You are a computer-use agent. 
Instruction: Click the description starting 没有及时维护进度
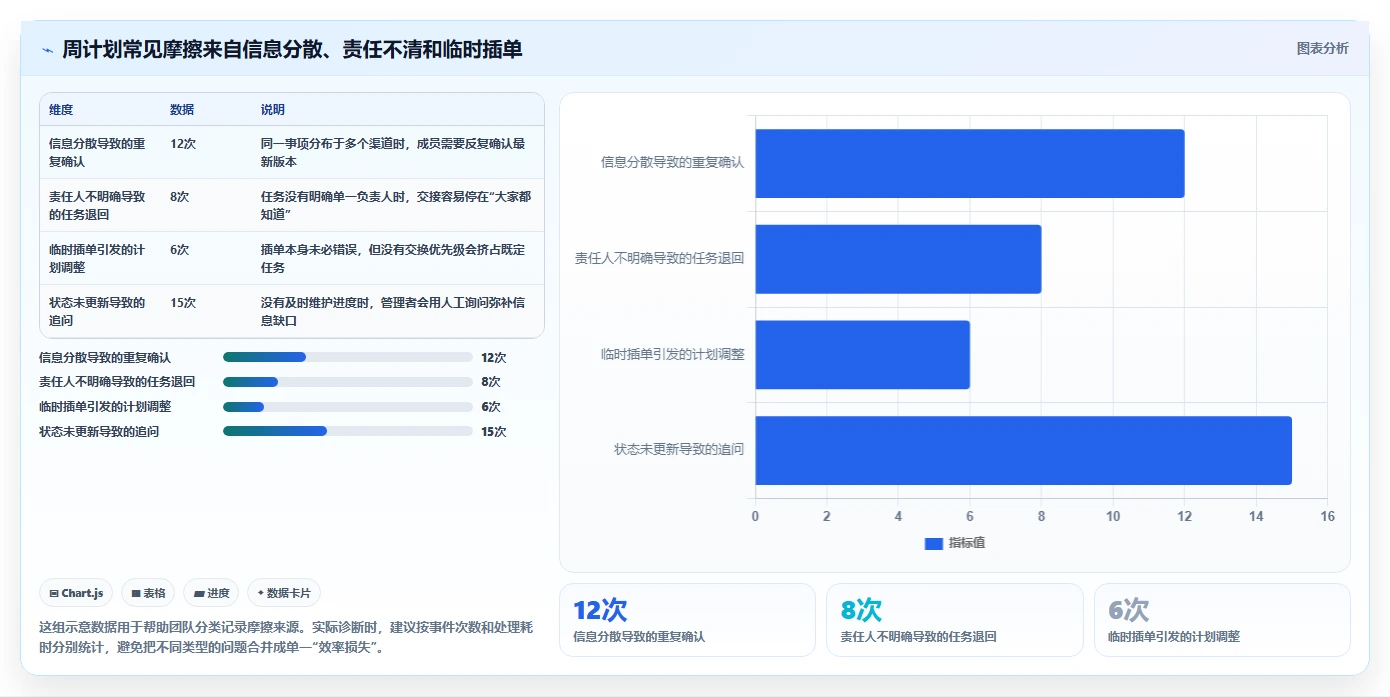pos(393,311)
